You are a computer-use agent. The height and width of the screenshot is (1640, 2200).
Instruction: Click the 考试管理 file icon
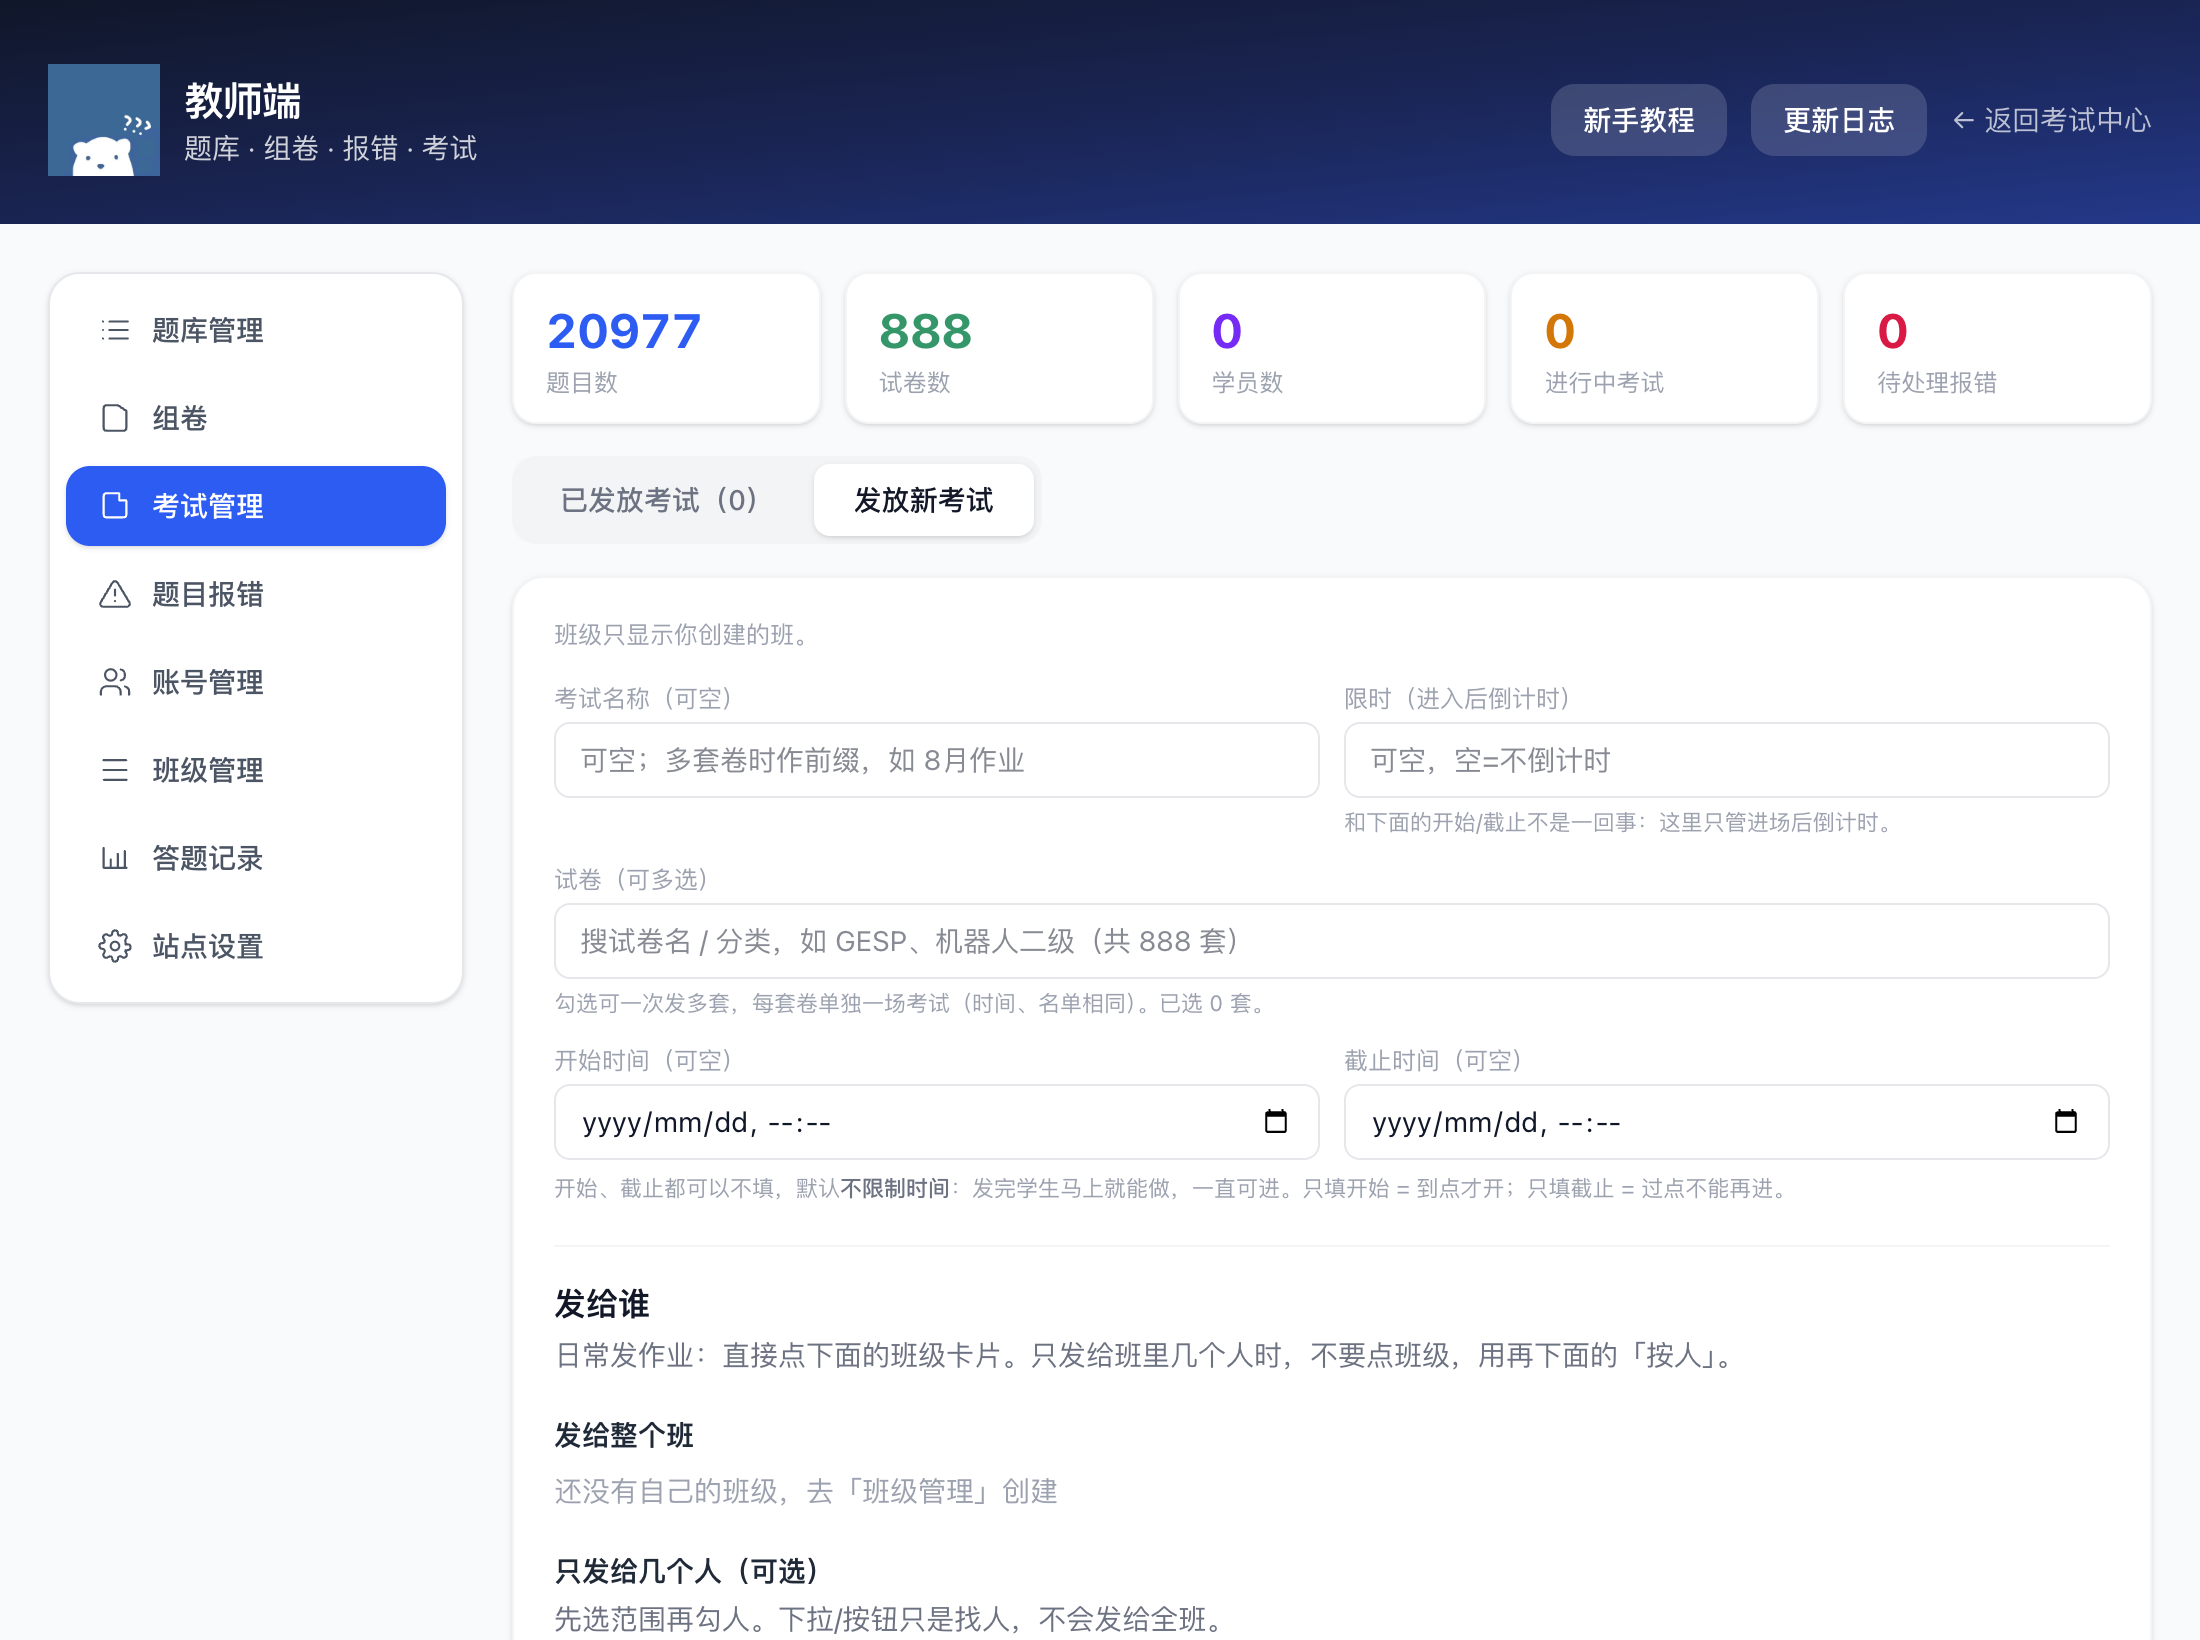tap(115, 506)
